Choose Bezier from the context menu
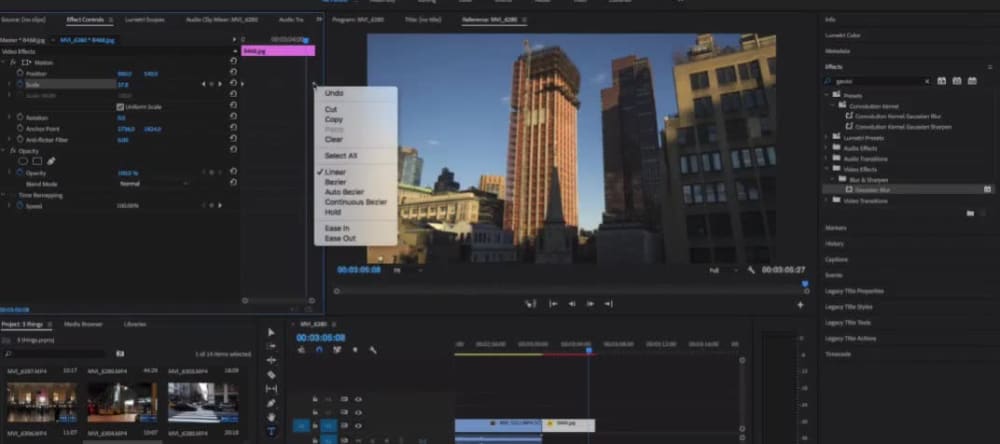The width and height of the screenshot is (1000, 444). coord(335,182)
